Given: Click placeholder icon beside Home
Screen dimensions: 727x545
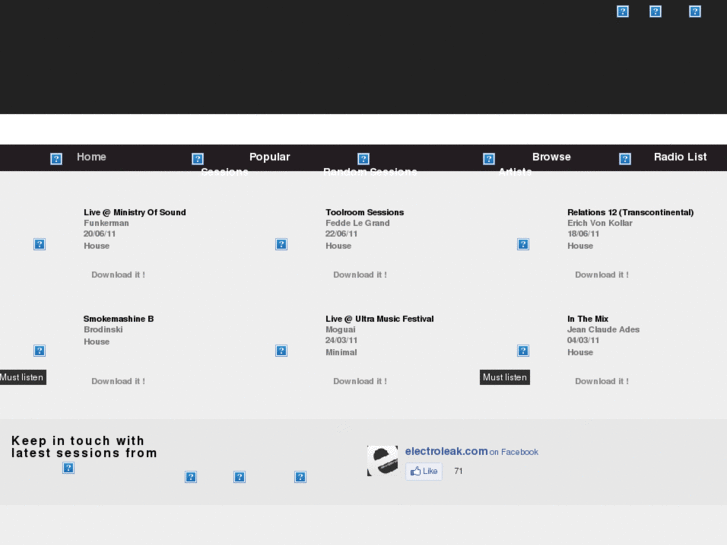Looking at the screenshot, I should click(56, 159).
